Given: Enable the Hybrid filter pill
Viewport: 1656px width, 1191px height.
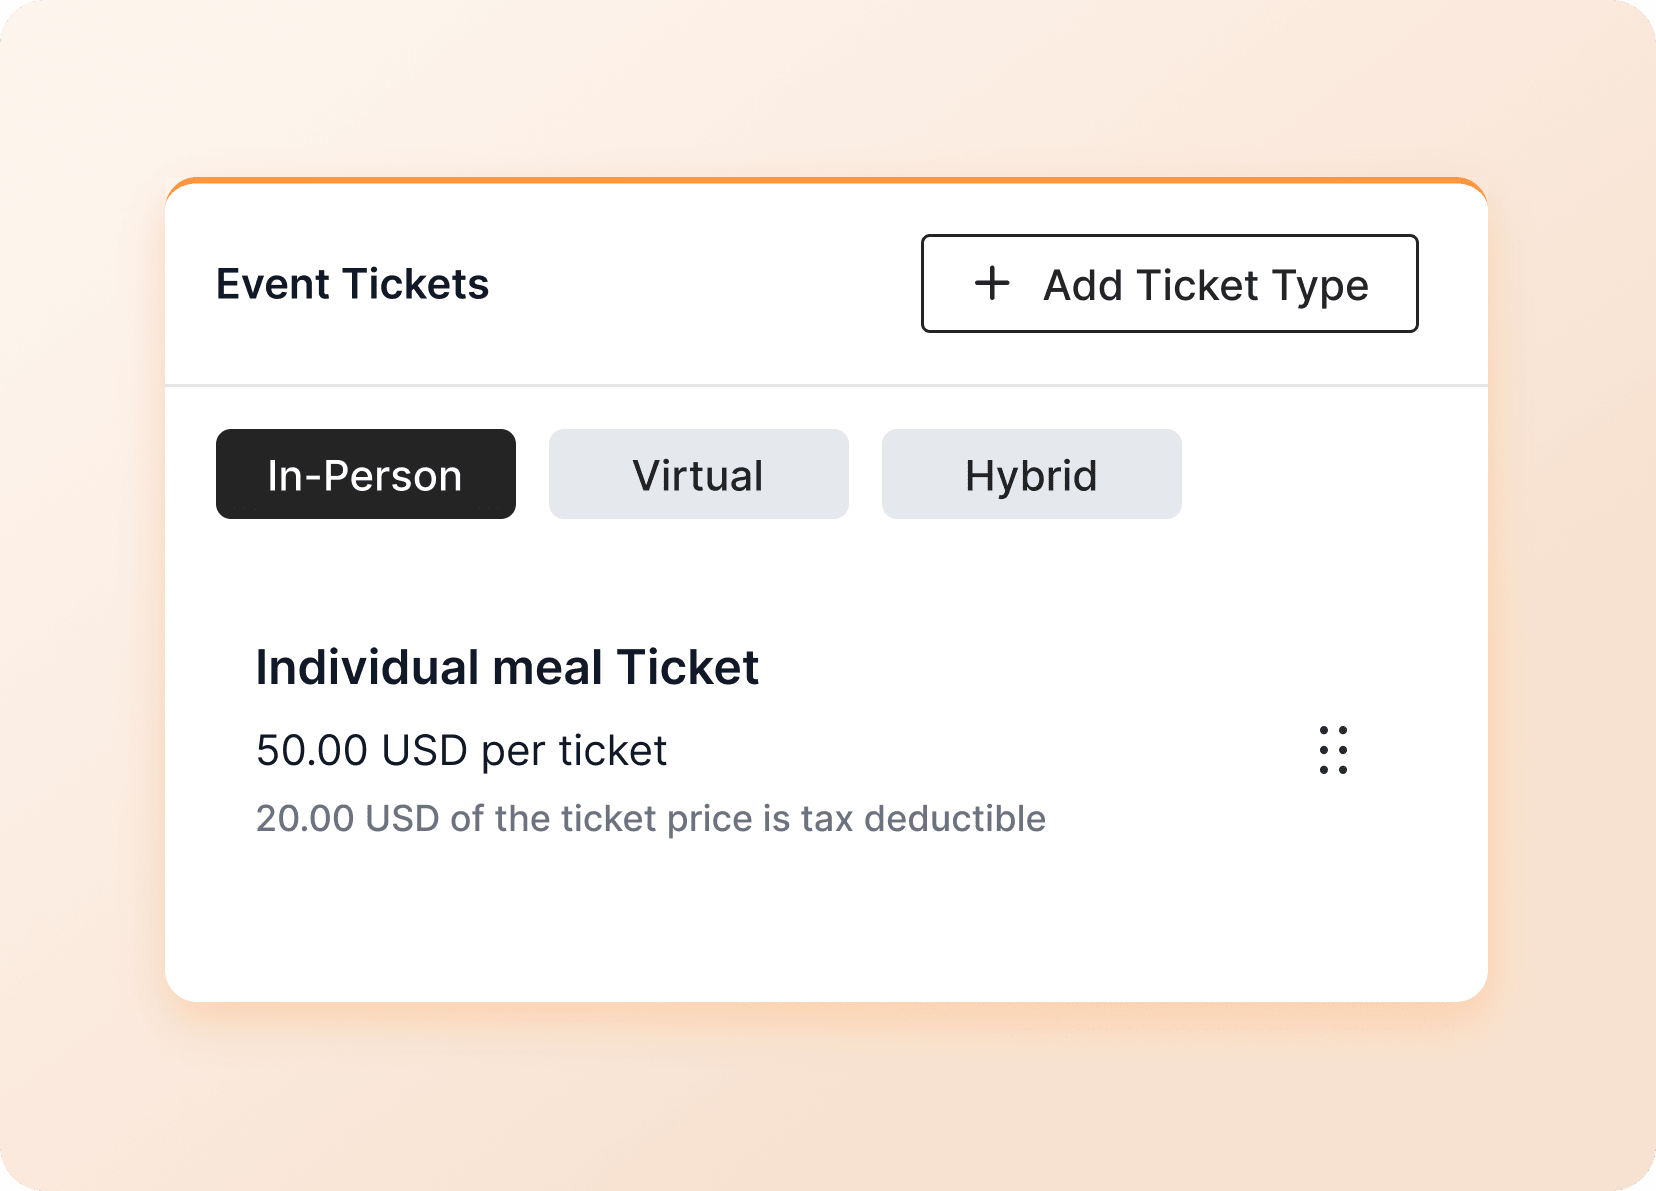Looking at the screenshot, I should pos(1031,474).
